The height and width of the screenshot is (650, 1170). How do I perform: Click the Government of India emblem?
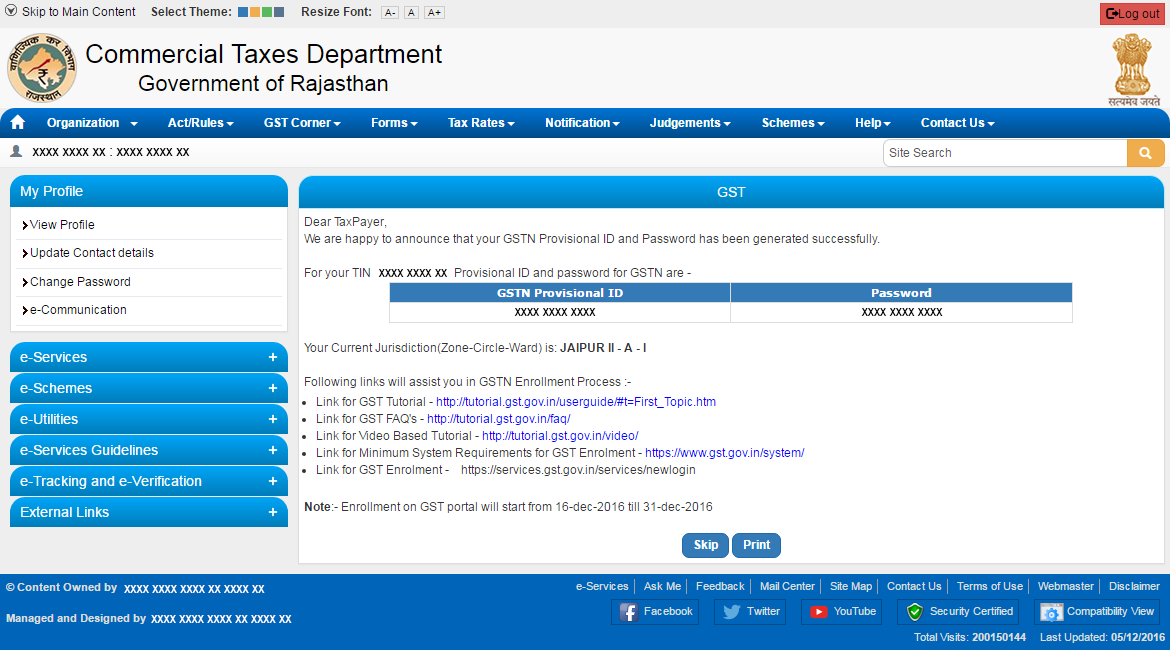[x=1134, y=68]
